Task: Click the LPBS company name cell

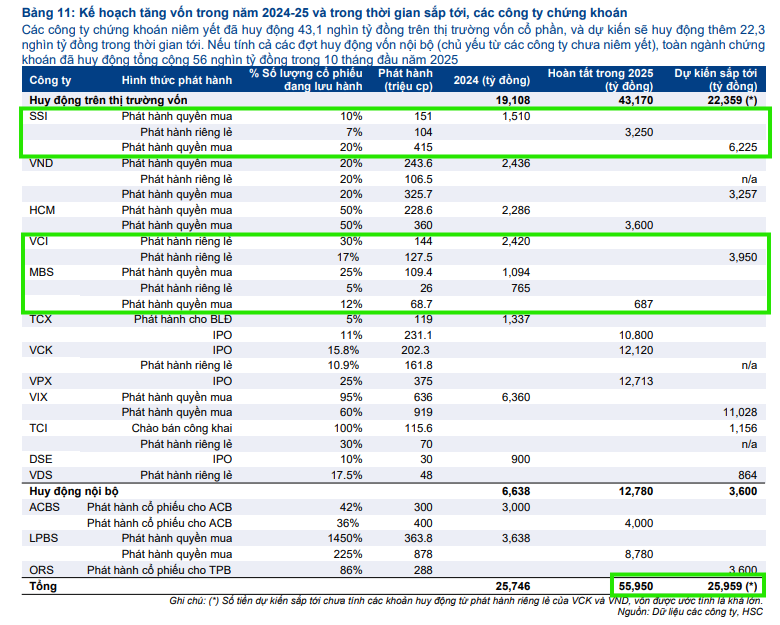Action: pyautogui.click(x=46, y=537)
